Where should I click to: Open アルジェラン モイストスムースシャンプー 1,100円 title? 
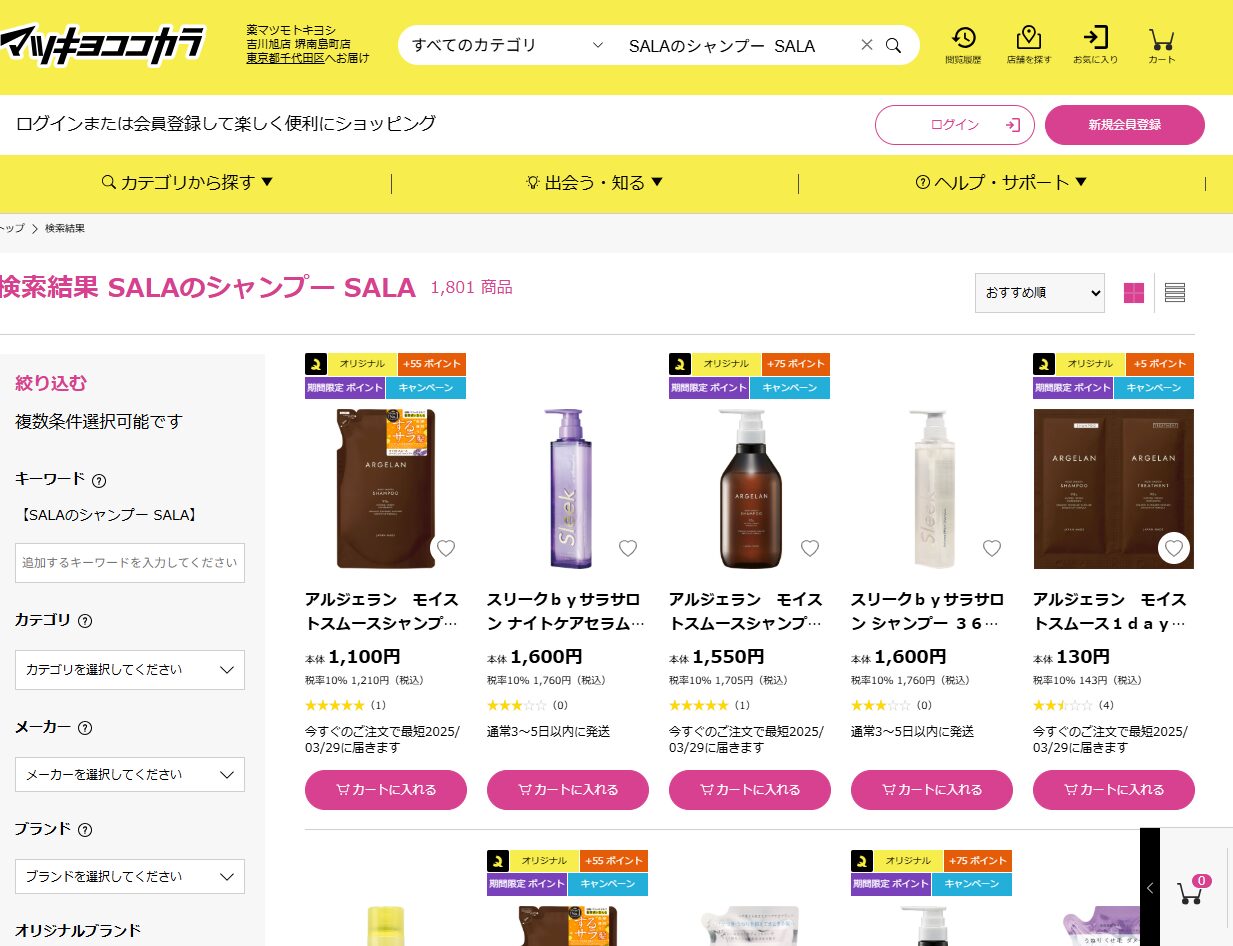[x=384, y=611]
